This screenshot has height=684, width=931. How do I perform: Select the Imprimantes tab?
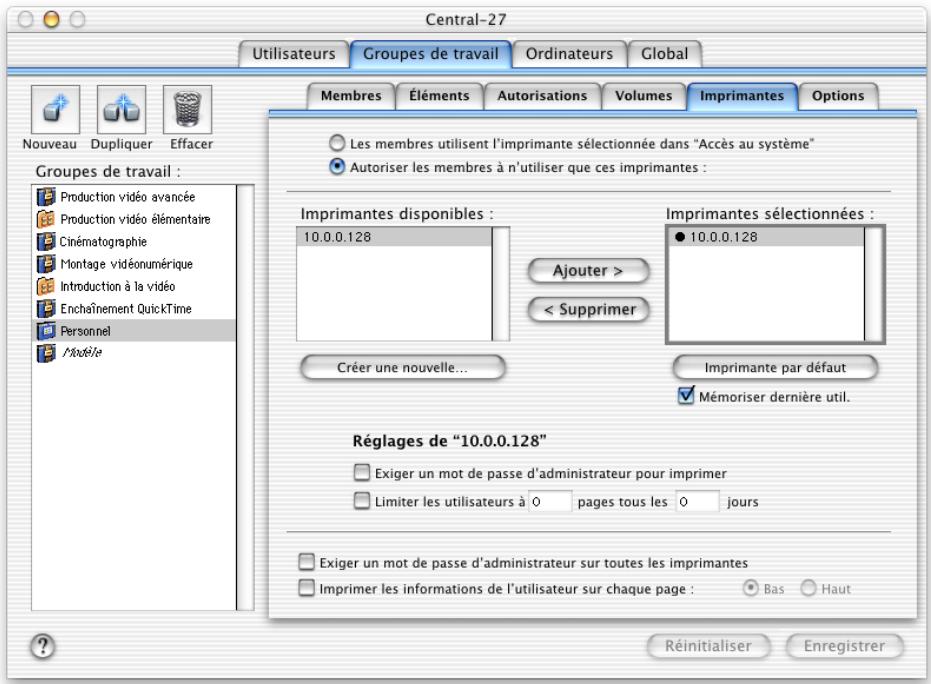pyautogui.click(x=742, y=96)
